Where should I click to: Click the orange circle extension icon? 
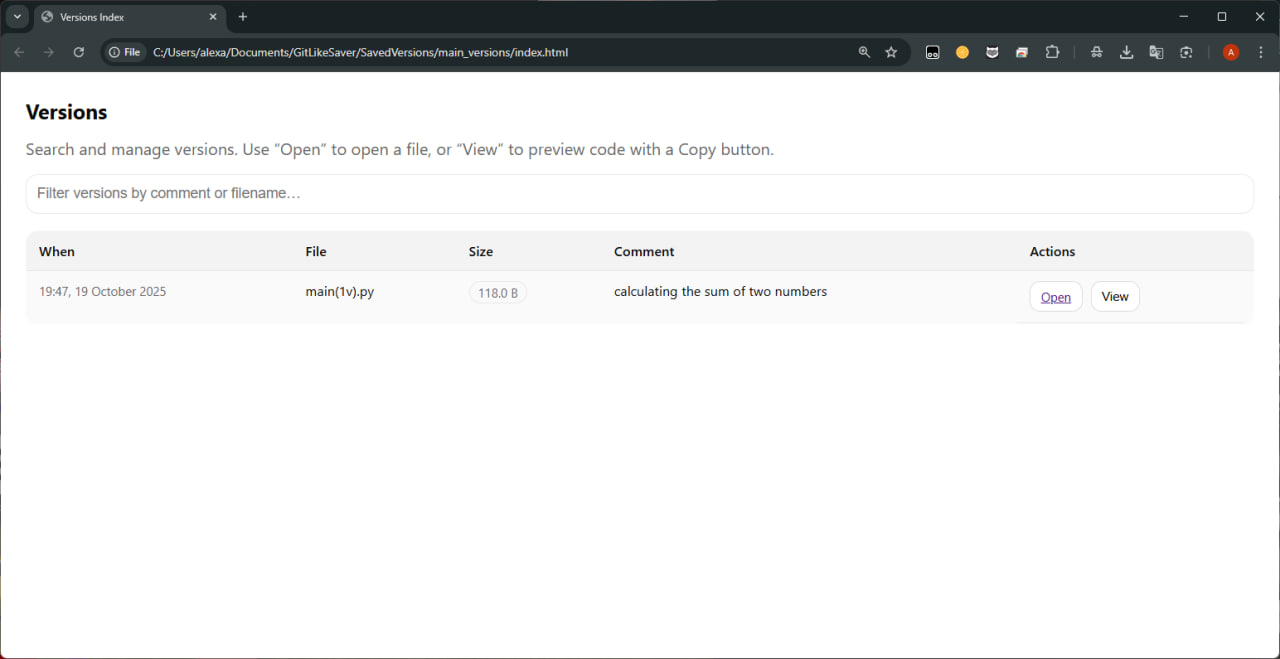click(962, 52)
